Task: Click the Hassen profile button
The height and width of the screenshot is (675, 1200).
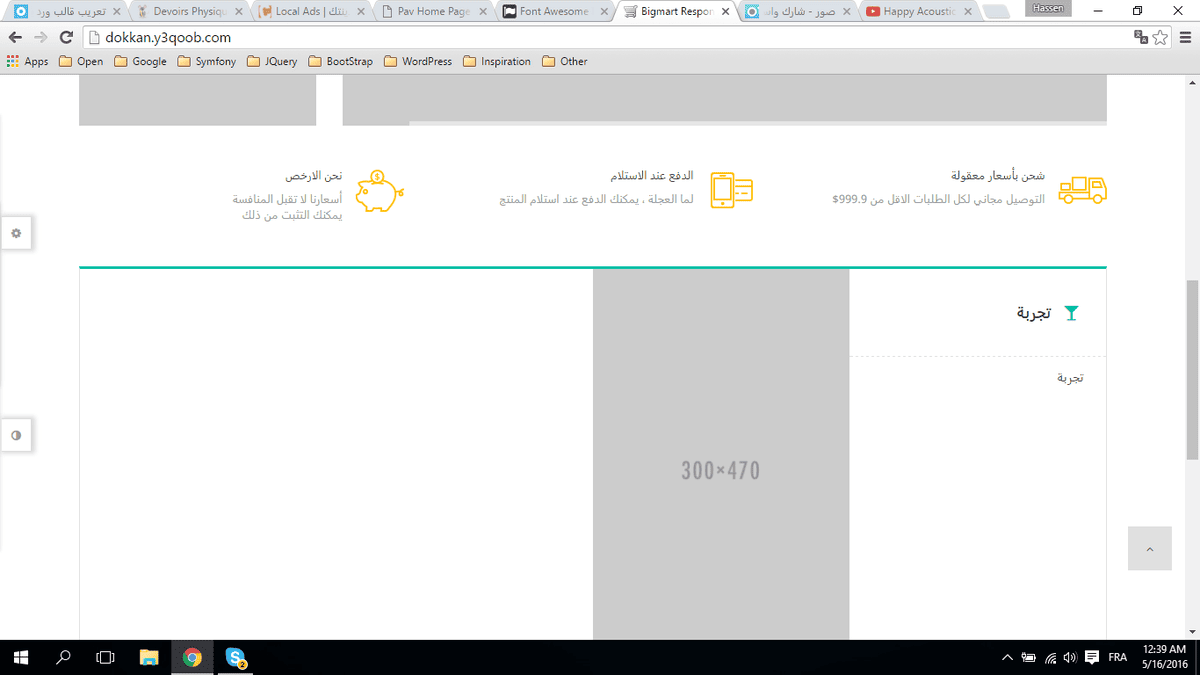Action: [1048, 8]
